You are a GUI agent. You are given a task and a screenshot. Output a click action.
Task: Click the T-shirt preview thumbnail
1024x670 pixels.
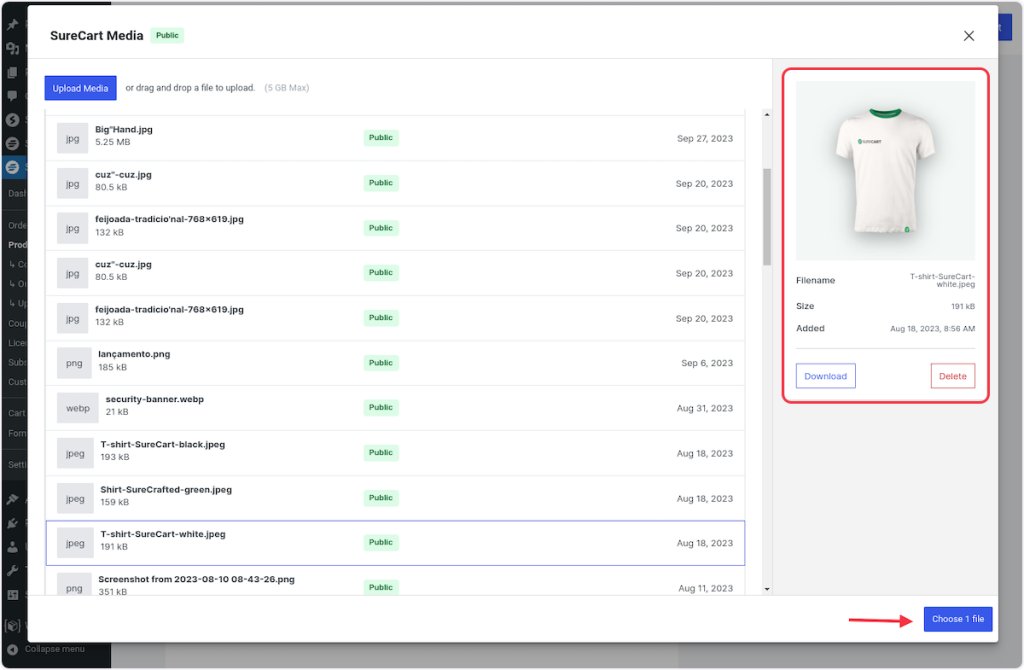885,170
